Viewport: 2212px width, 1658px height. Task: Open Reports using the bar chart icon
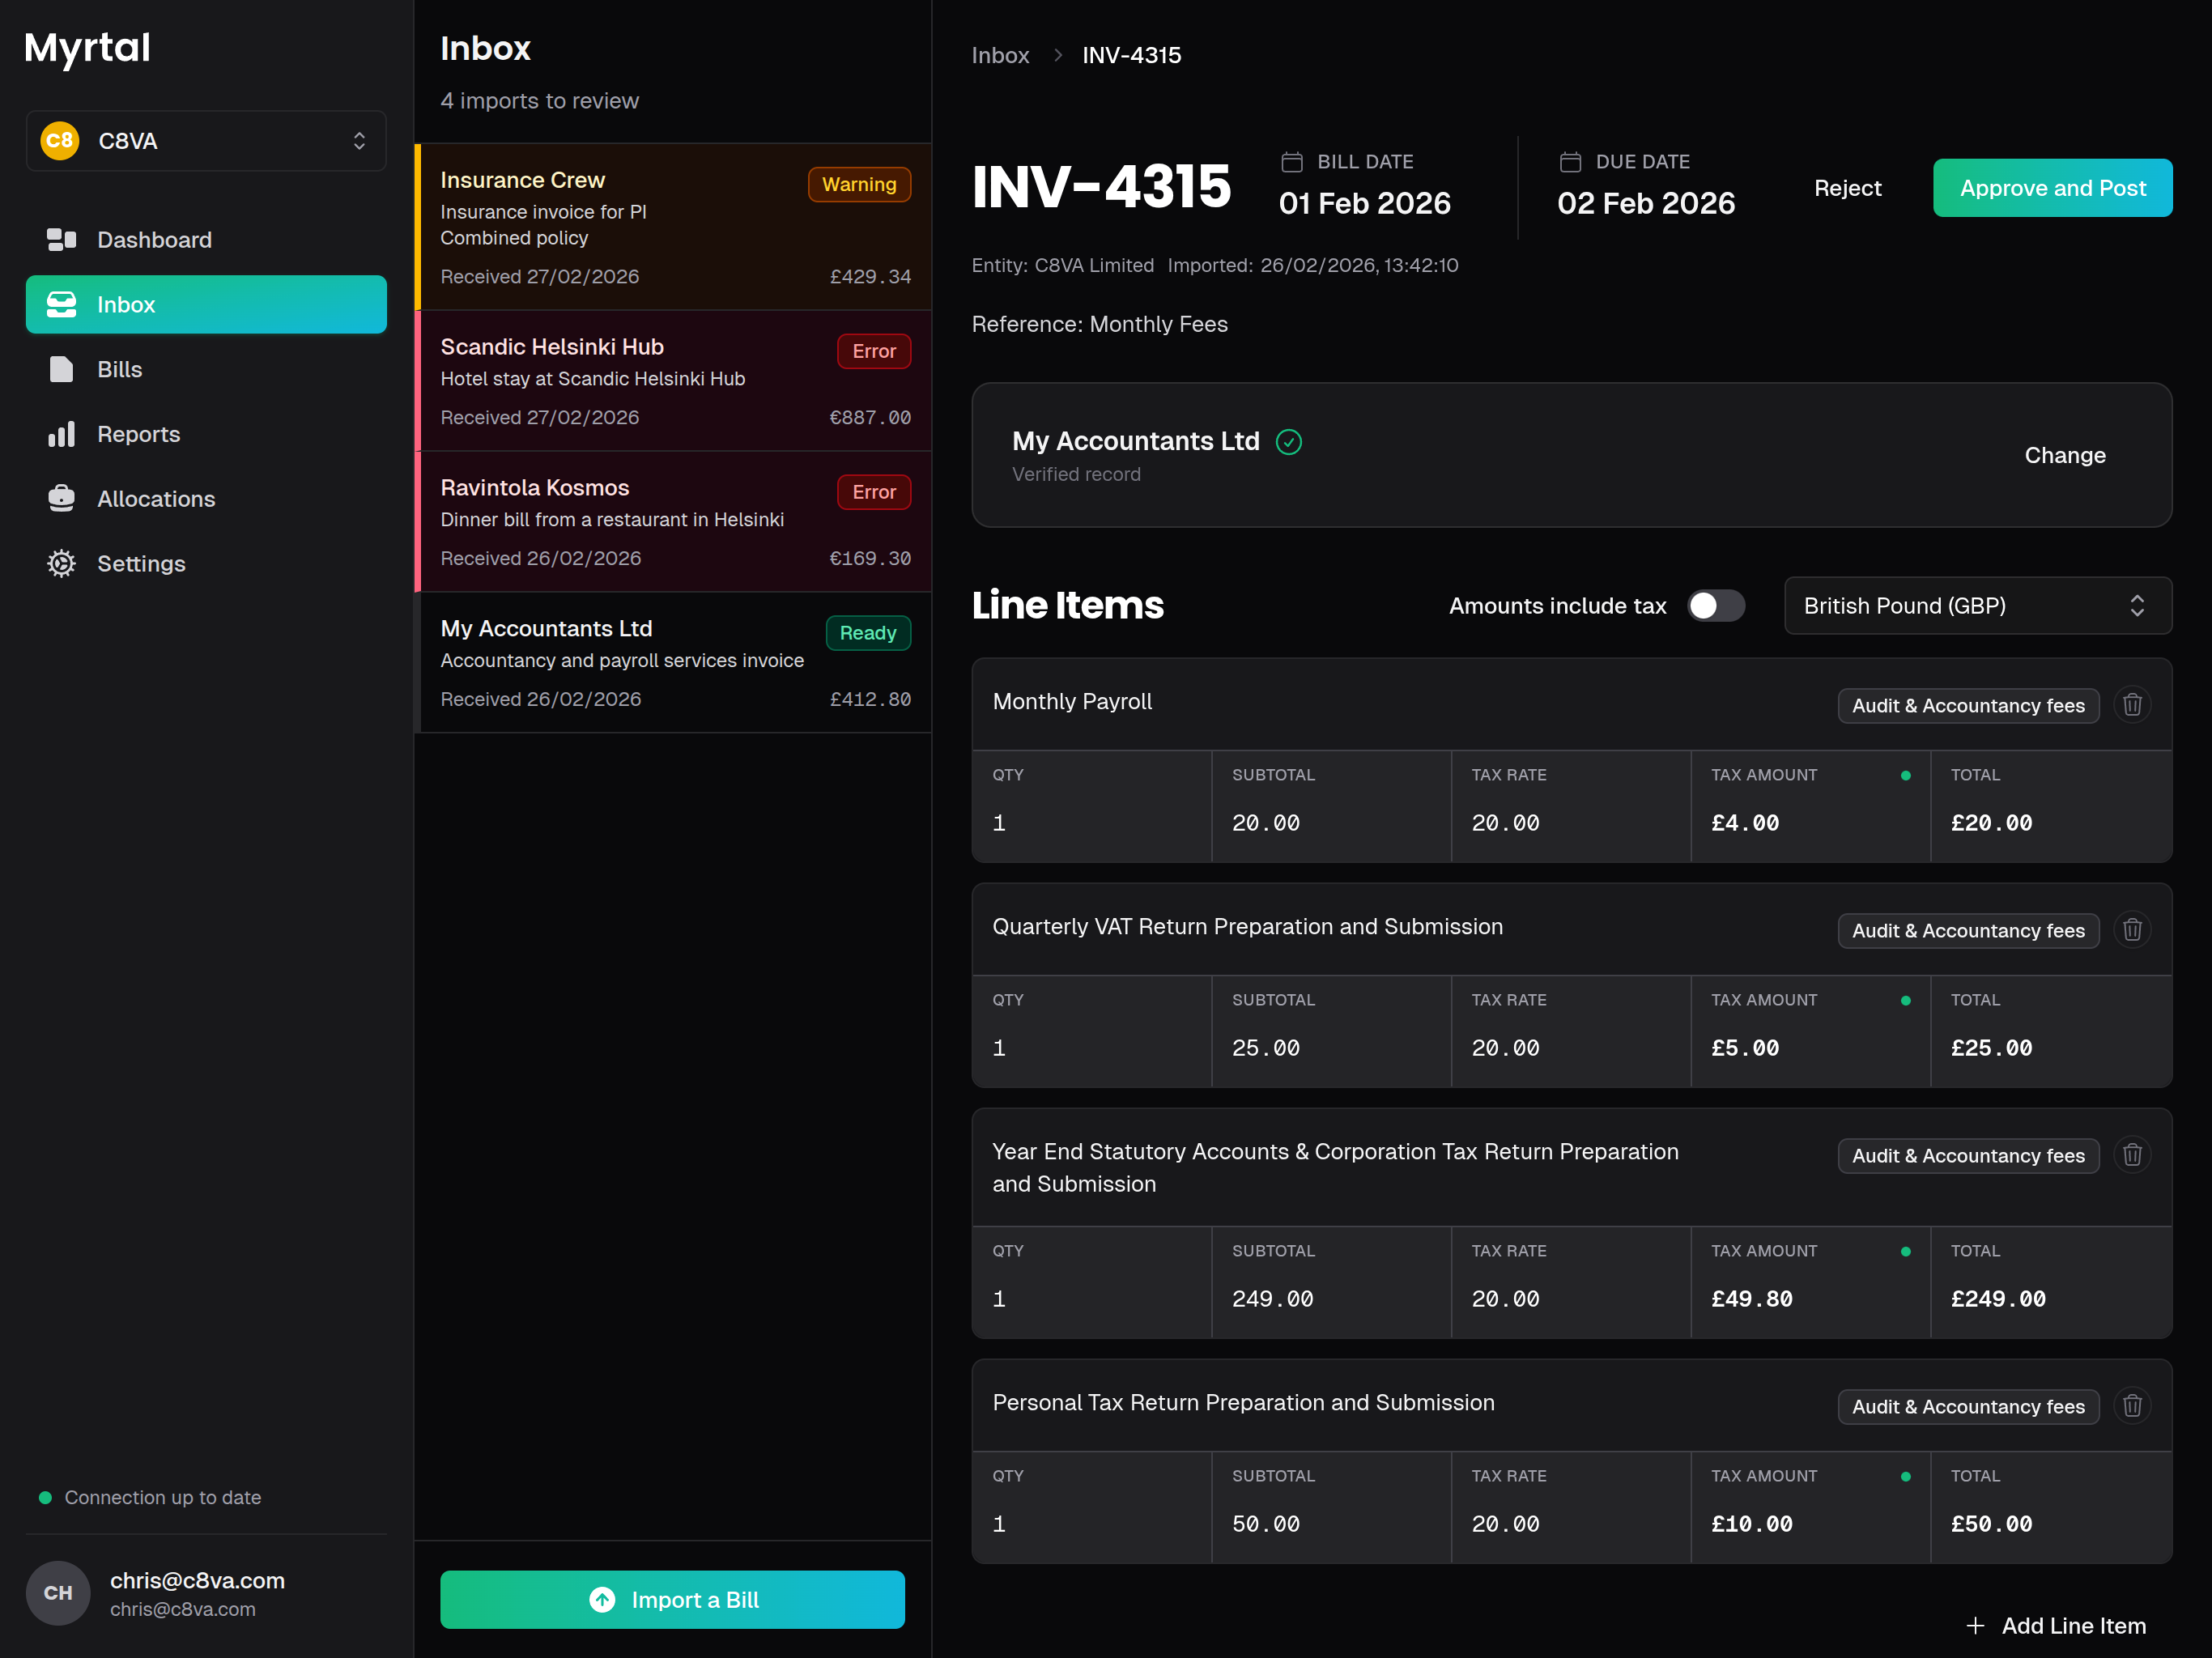pos(61,434)
